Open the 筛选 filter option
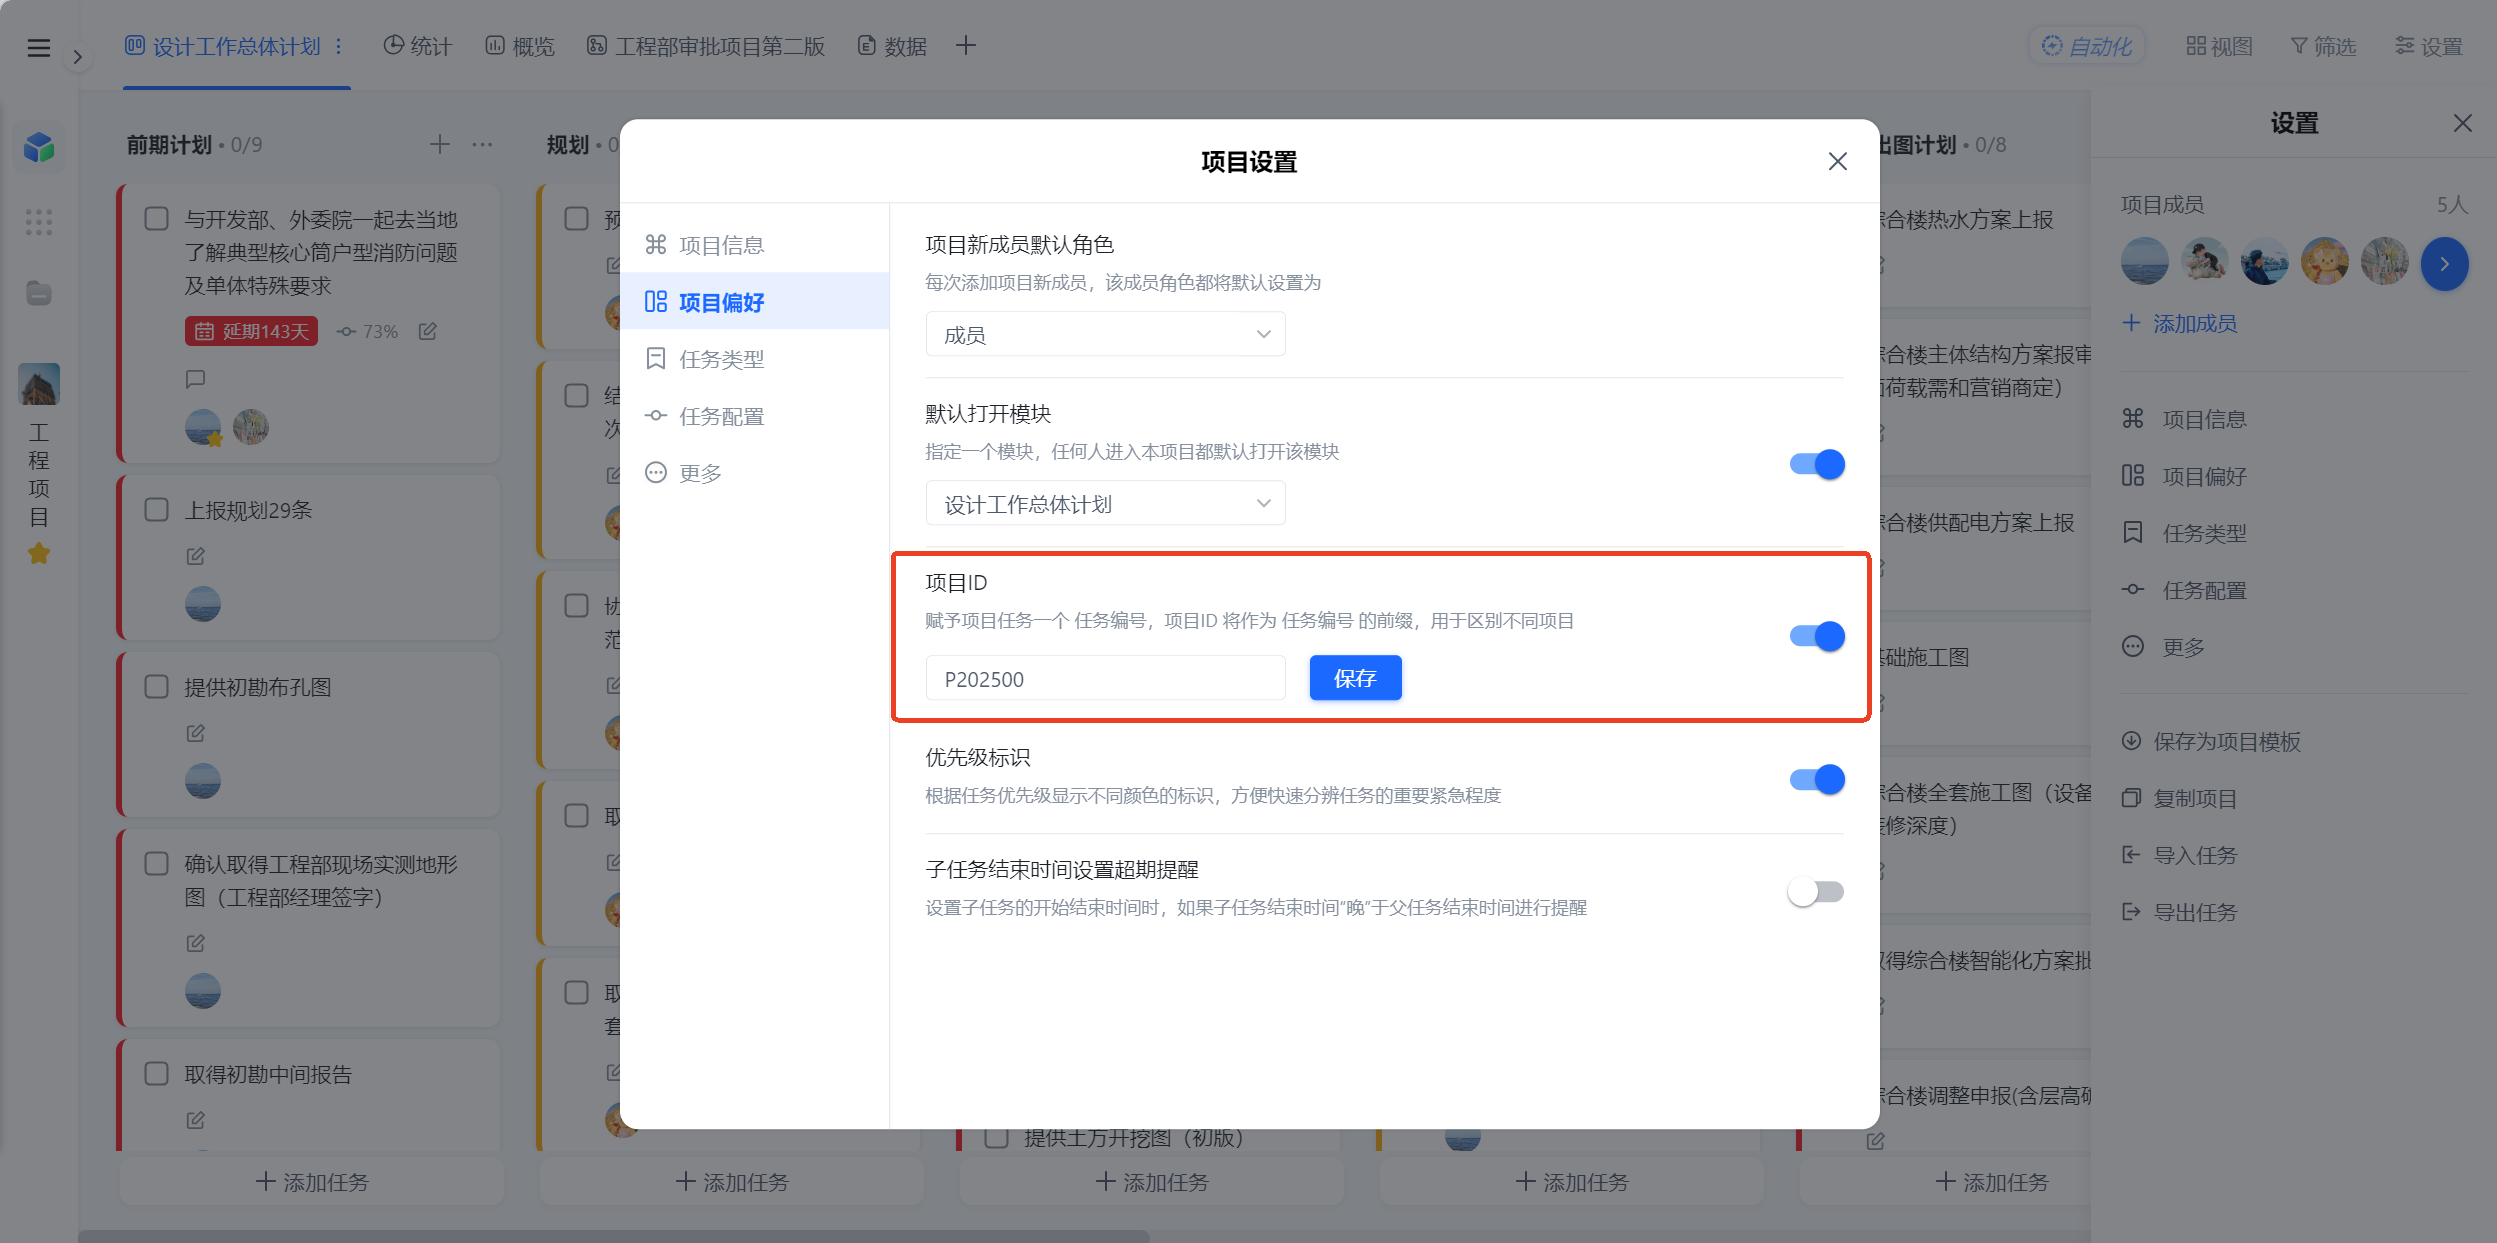Image resolution: width=2497 pixels, height=1243 pixels. coord(2323,46)
